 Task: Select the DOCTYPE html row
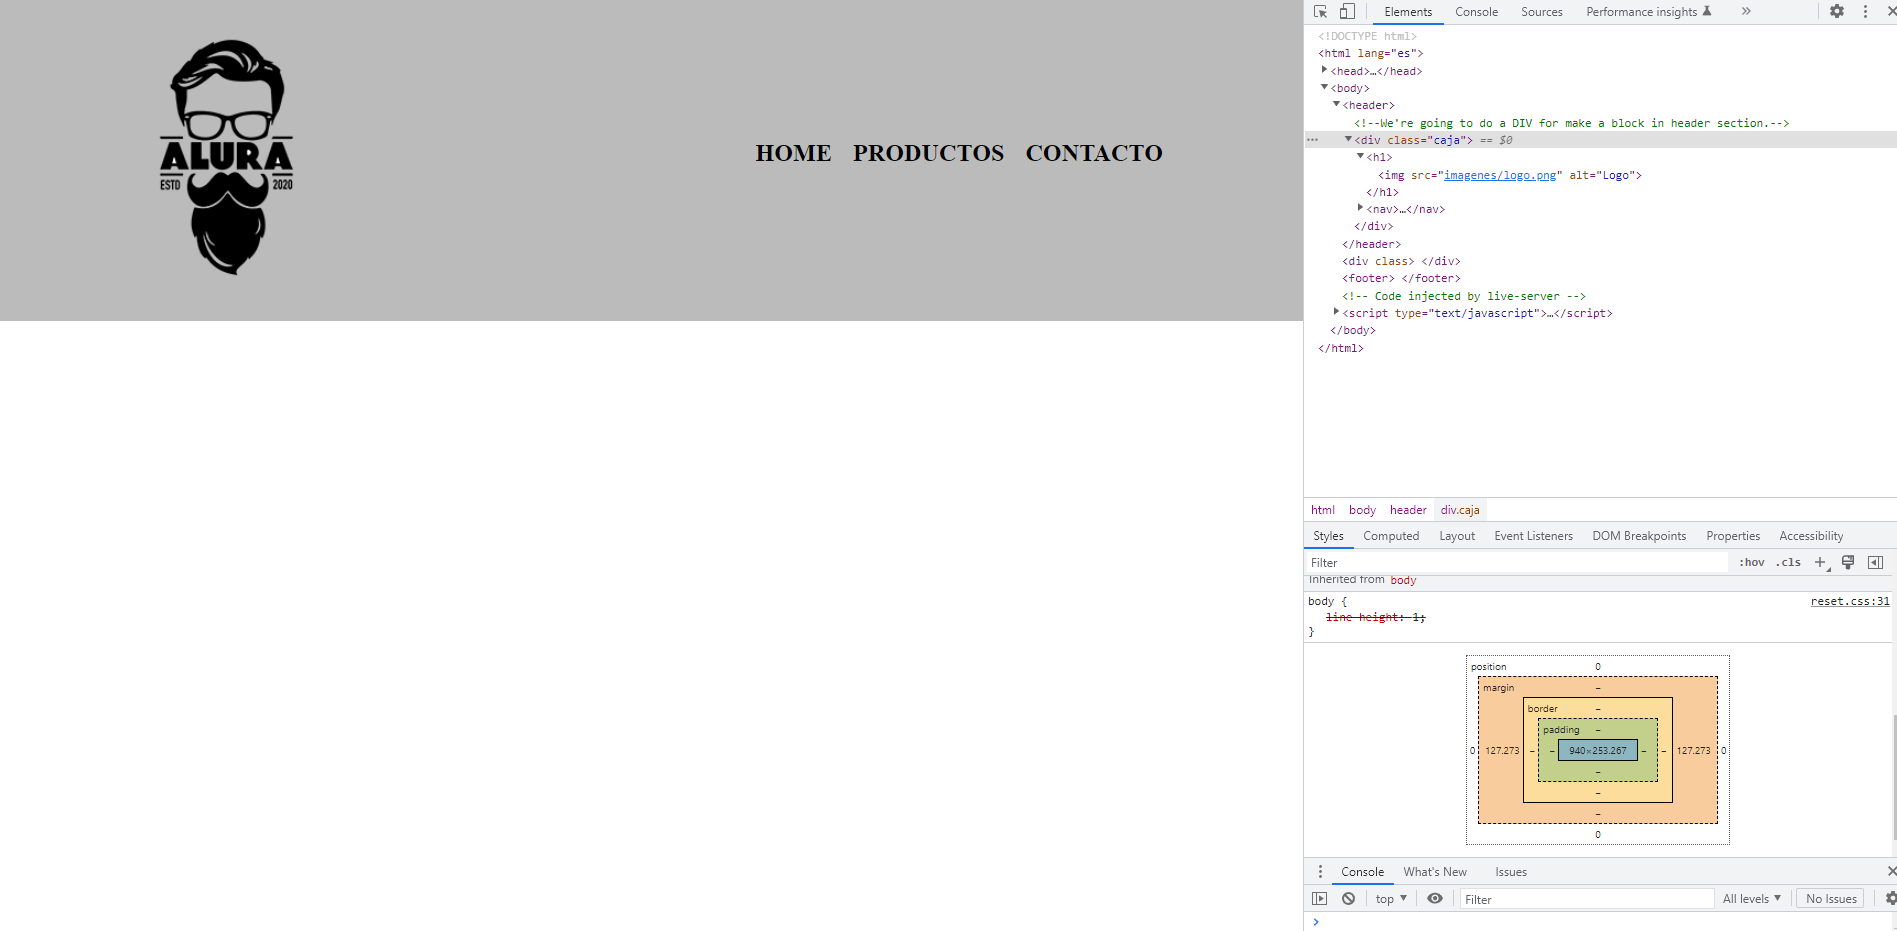tap(1600, 36)
